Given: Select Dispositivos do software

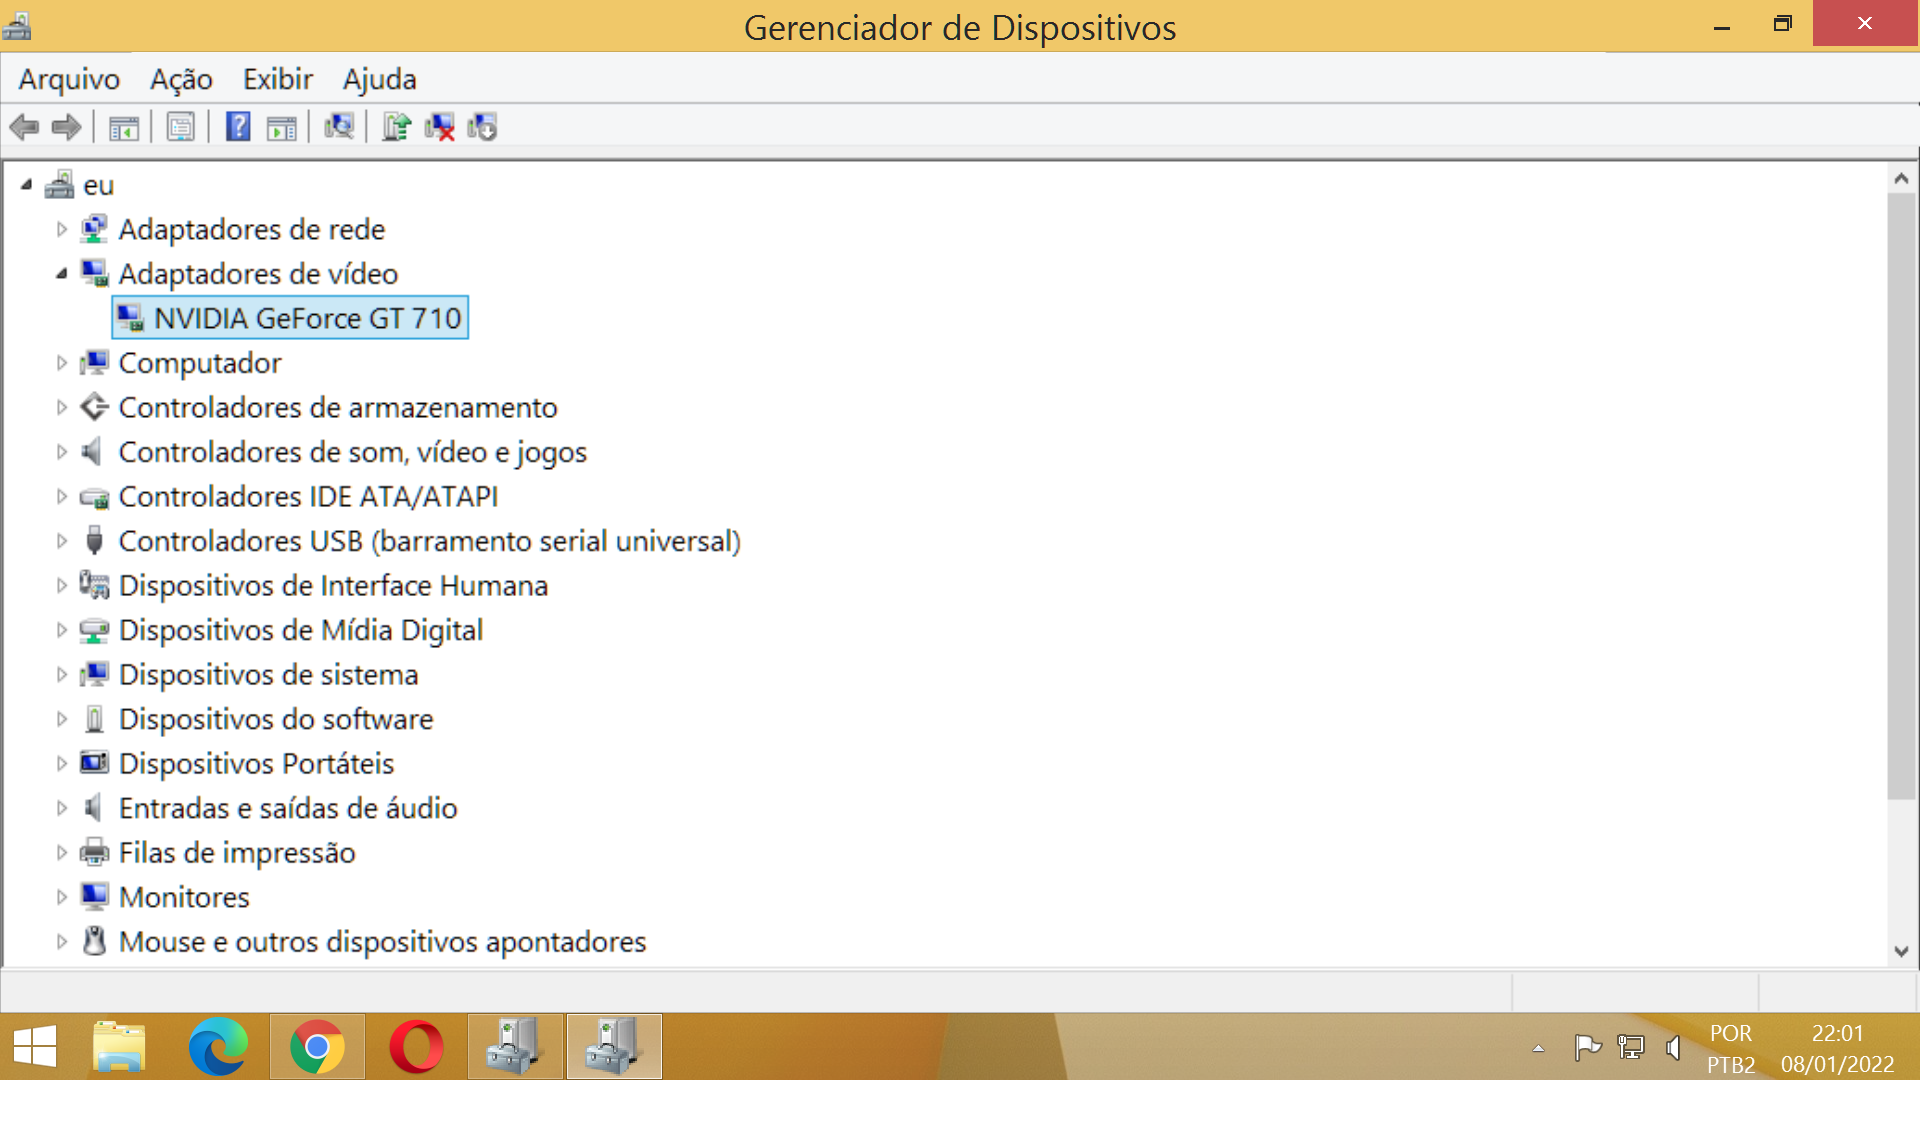Looking at the screenshot, I should pyautogui.click(x=275, y=719).
